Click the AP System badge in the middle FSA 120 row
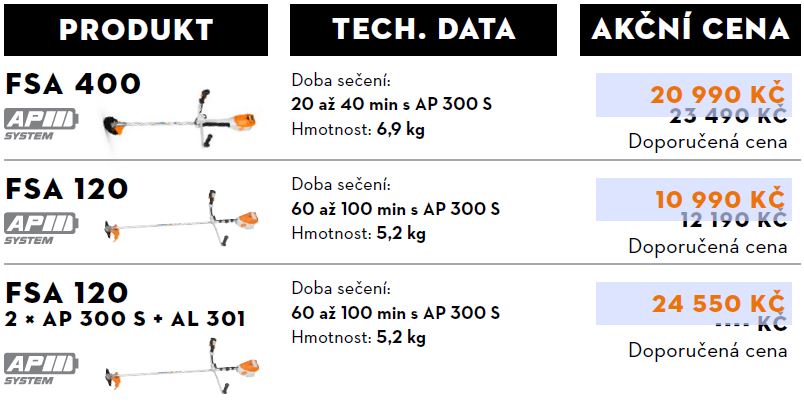804x402 pixels. (40, 227)
